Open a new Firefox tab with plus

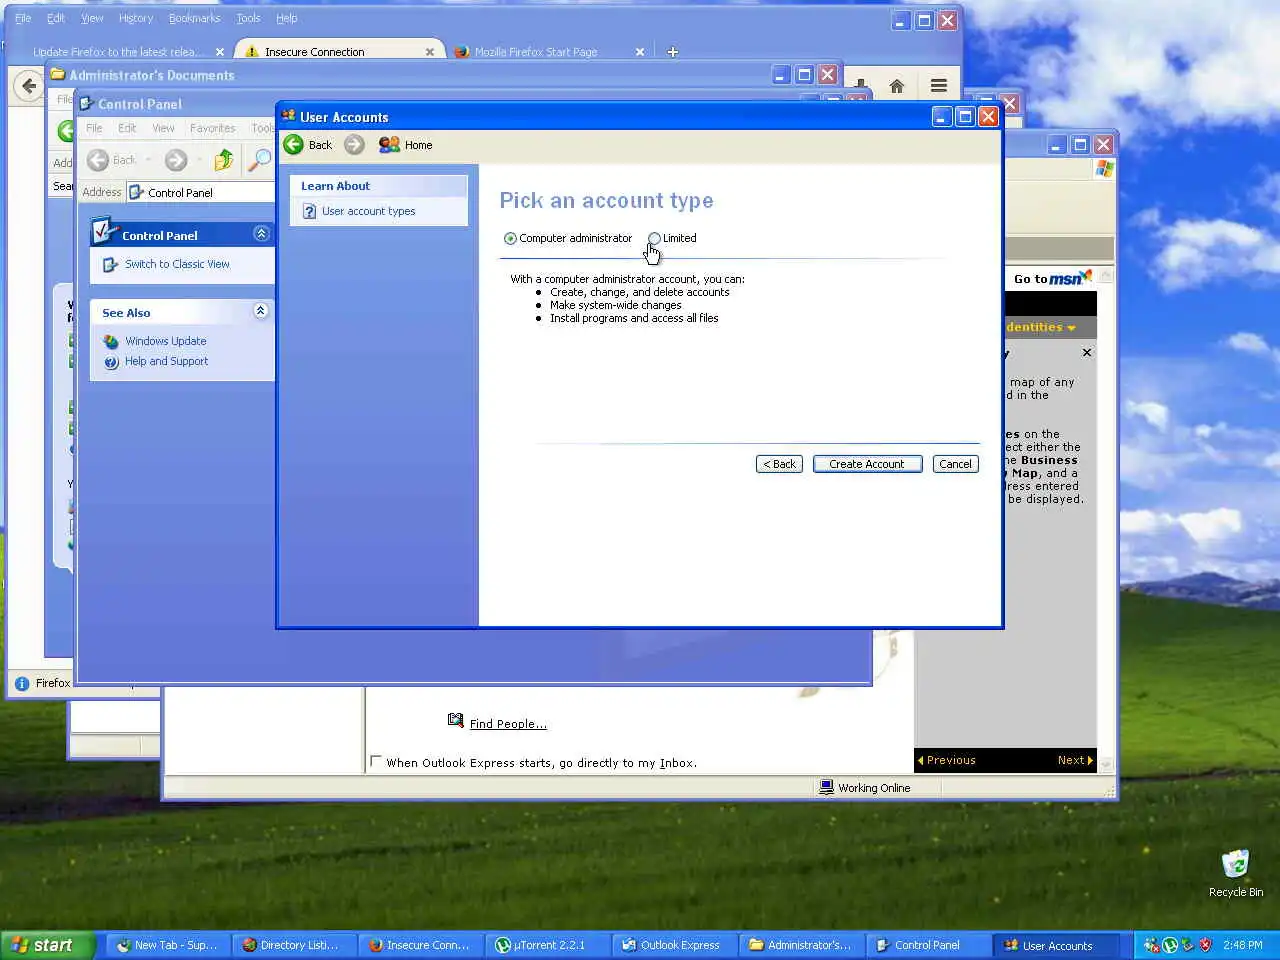[673, 52]
